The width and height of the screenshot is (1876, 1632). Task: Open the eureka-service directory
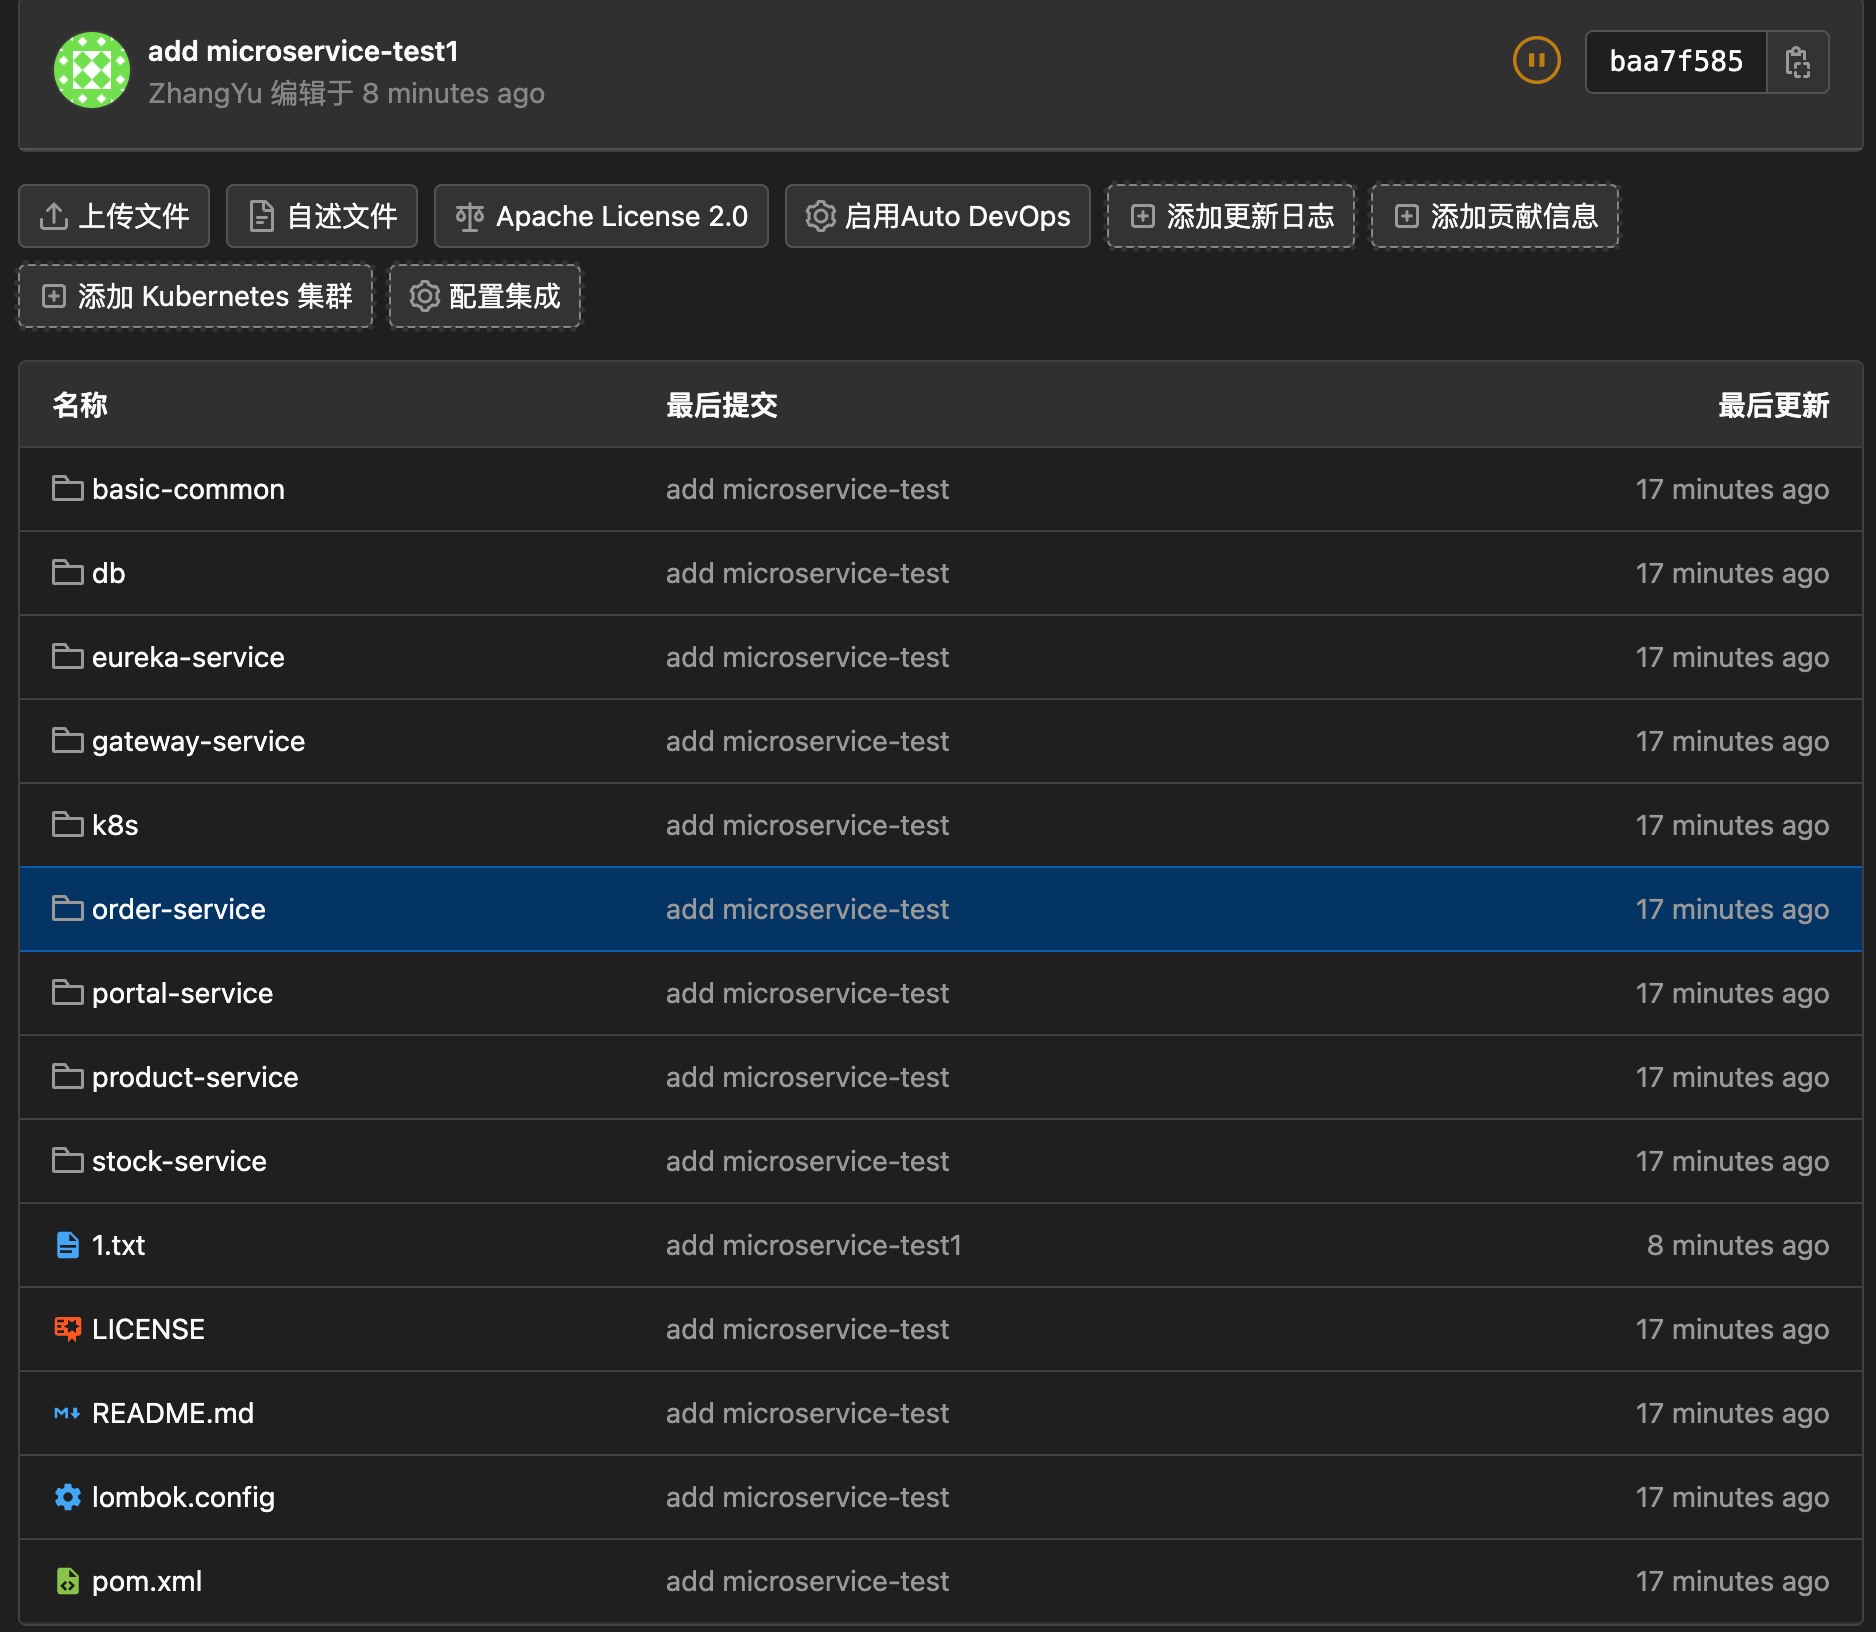tap(188, 657)
